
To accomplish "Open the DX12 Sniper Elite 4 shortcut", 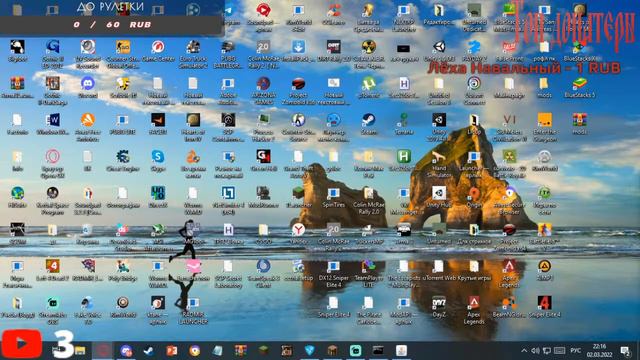I will [x=333, y=267].
